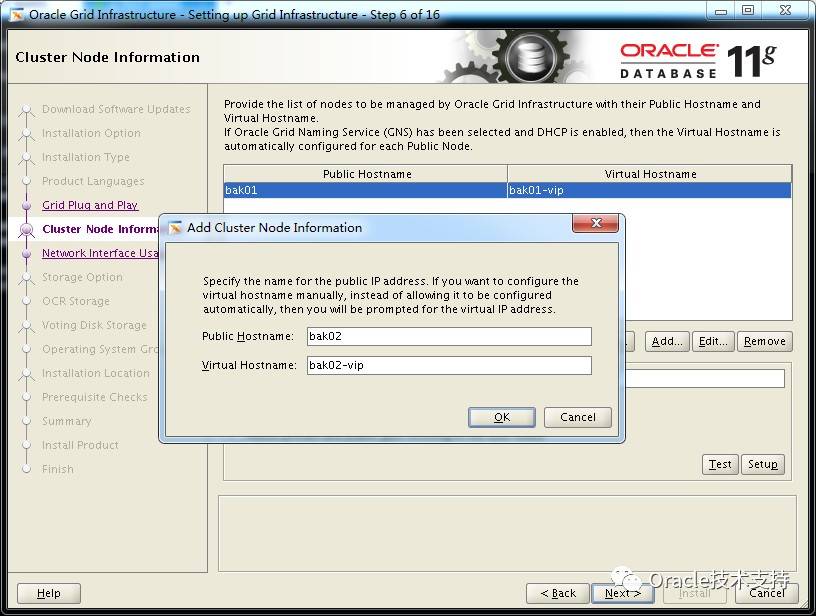This screenshot has height=616, width=816.
Task: Open the Grid Plug and Play step link
Action: click(x=90, y=205)
